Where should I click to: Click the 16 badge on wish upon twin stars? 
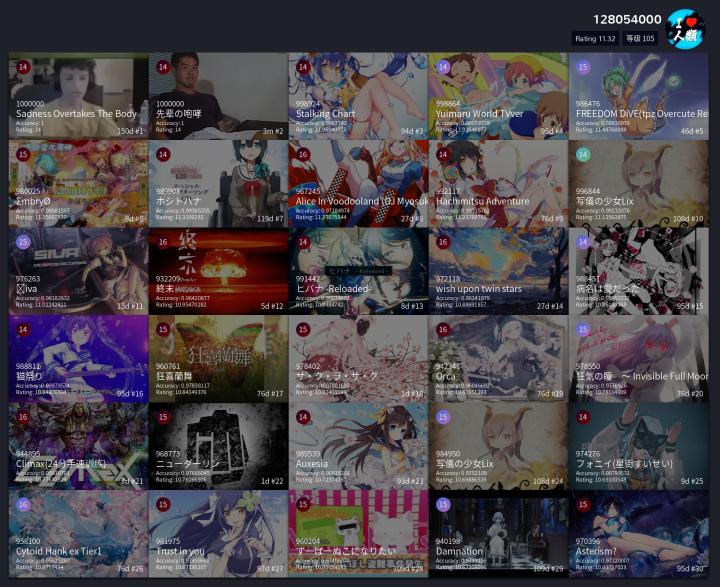[x=443, y=242]
